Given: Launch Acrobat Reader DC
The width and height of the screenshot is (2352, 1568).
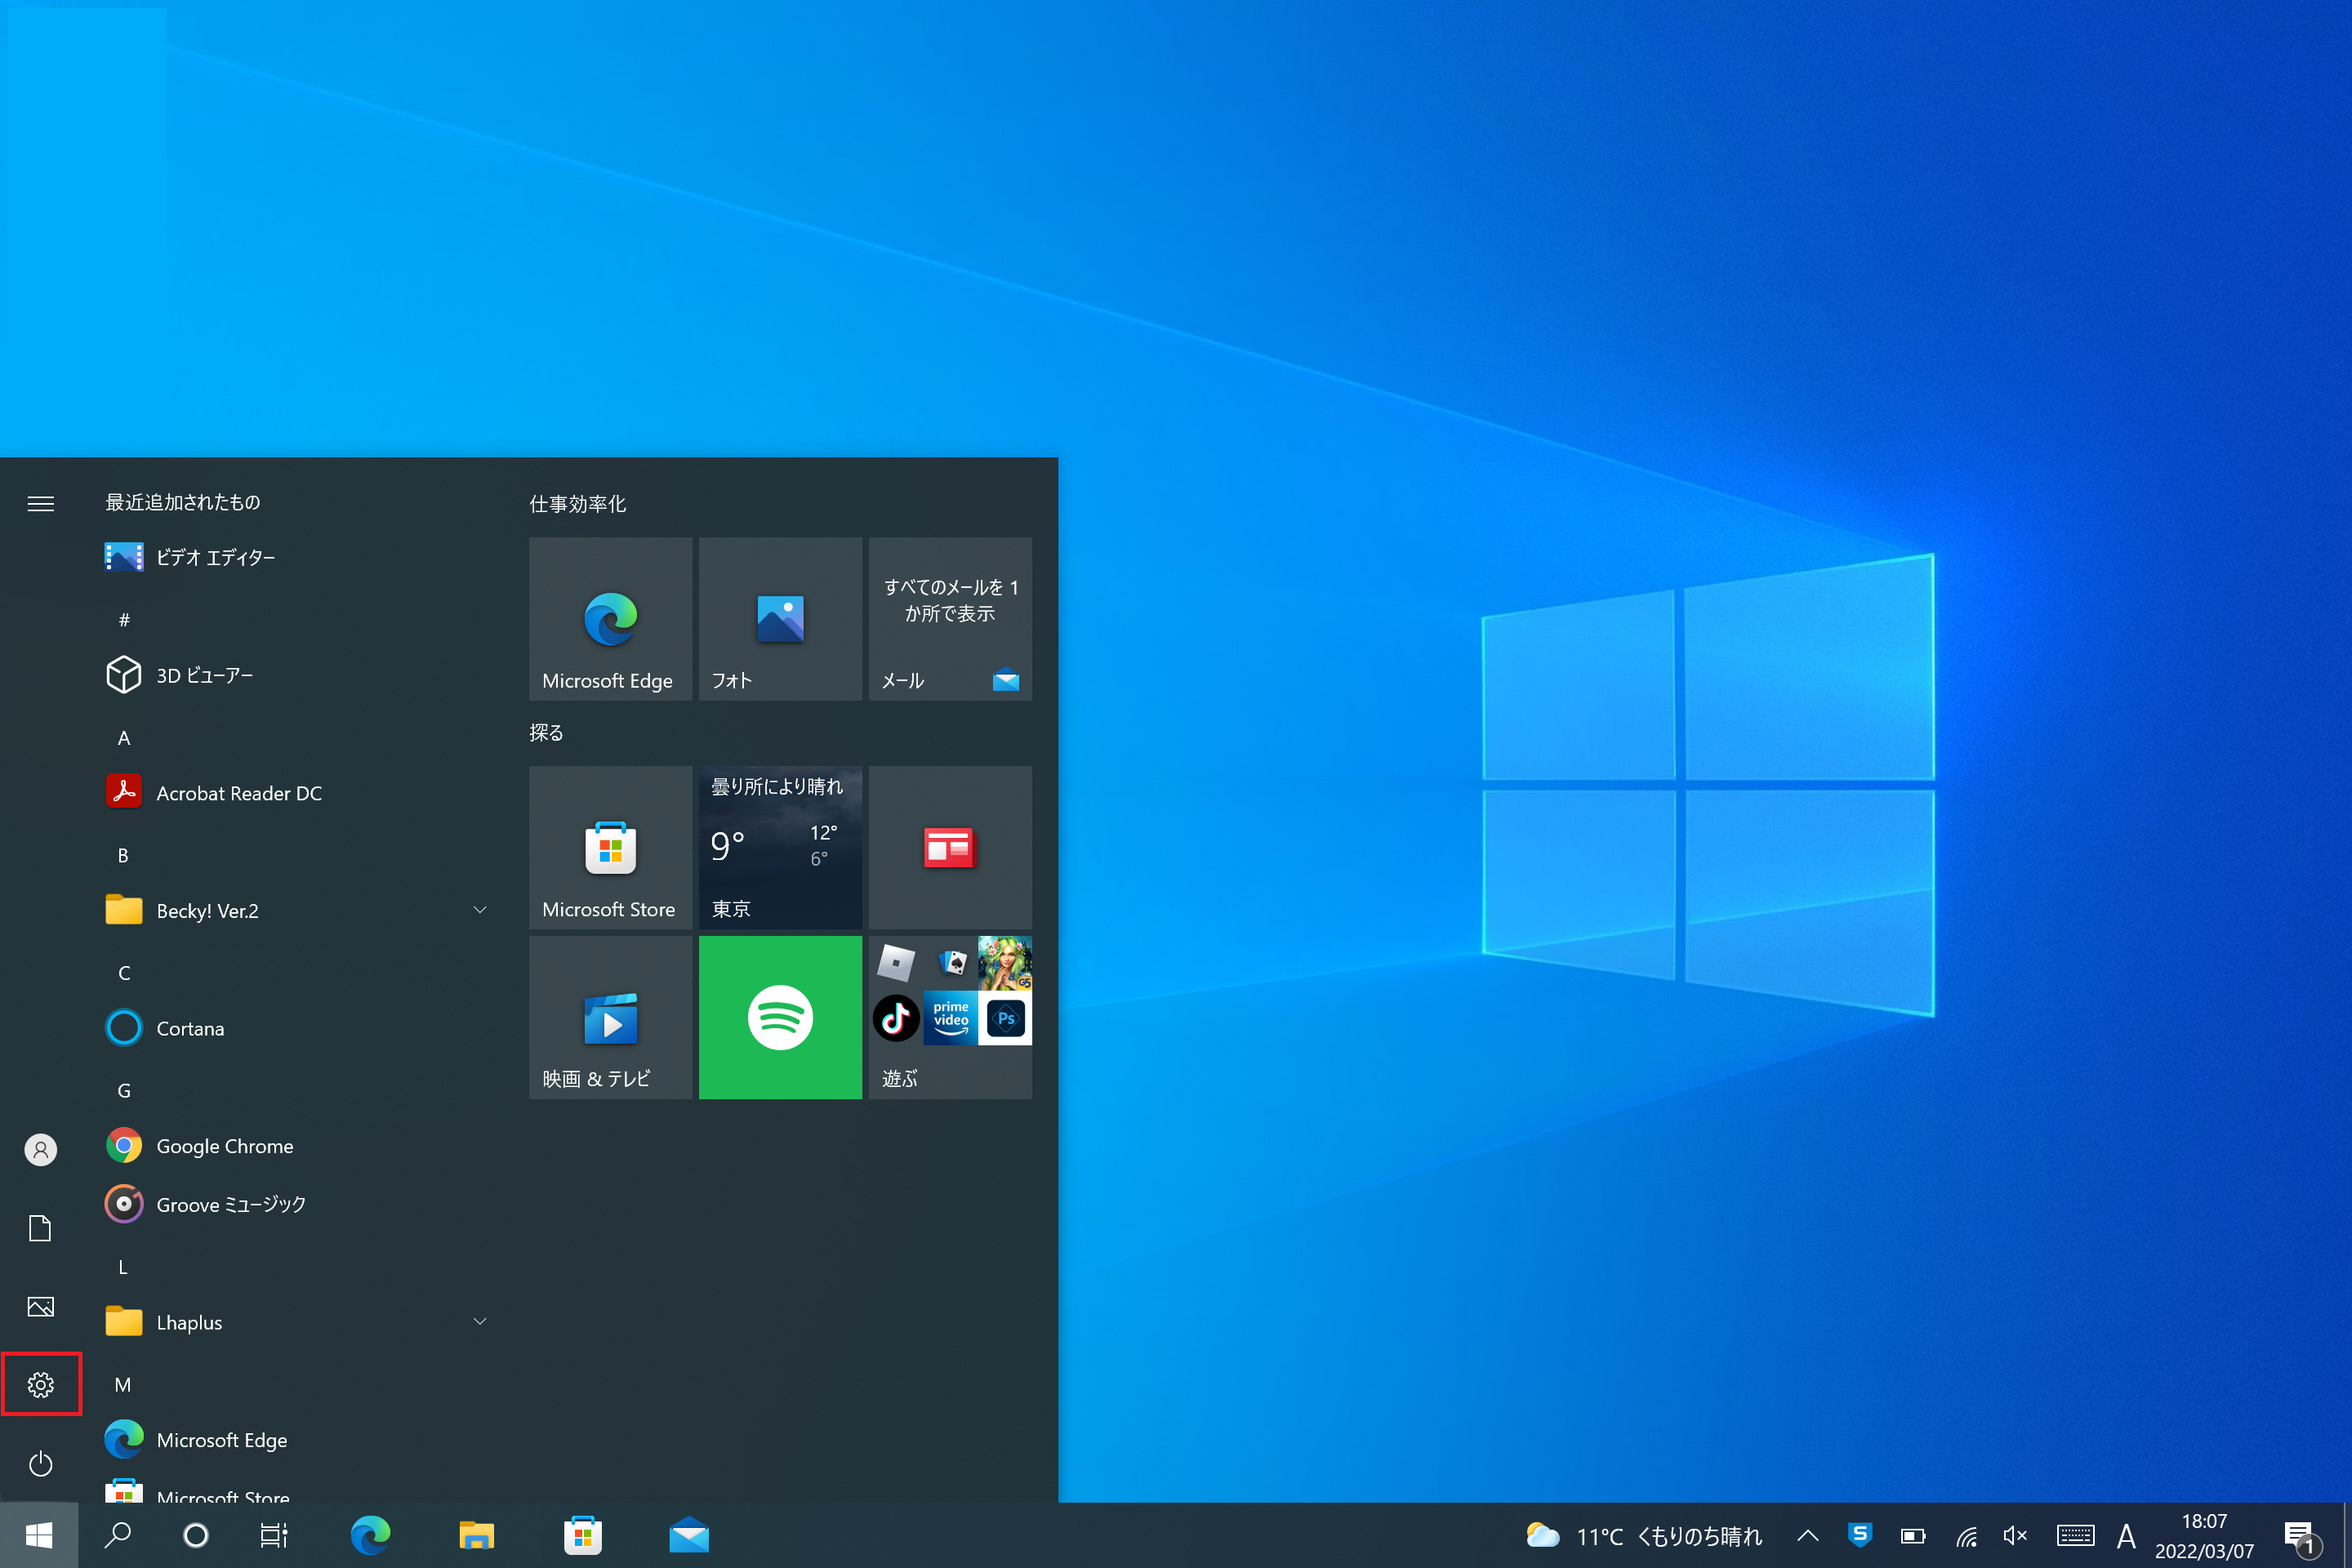Looking at the screenshot, I should tap(300, 793).
